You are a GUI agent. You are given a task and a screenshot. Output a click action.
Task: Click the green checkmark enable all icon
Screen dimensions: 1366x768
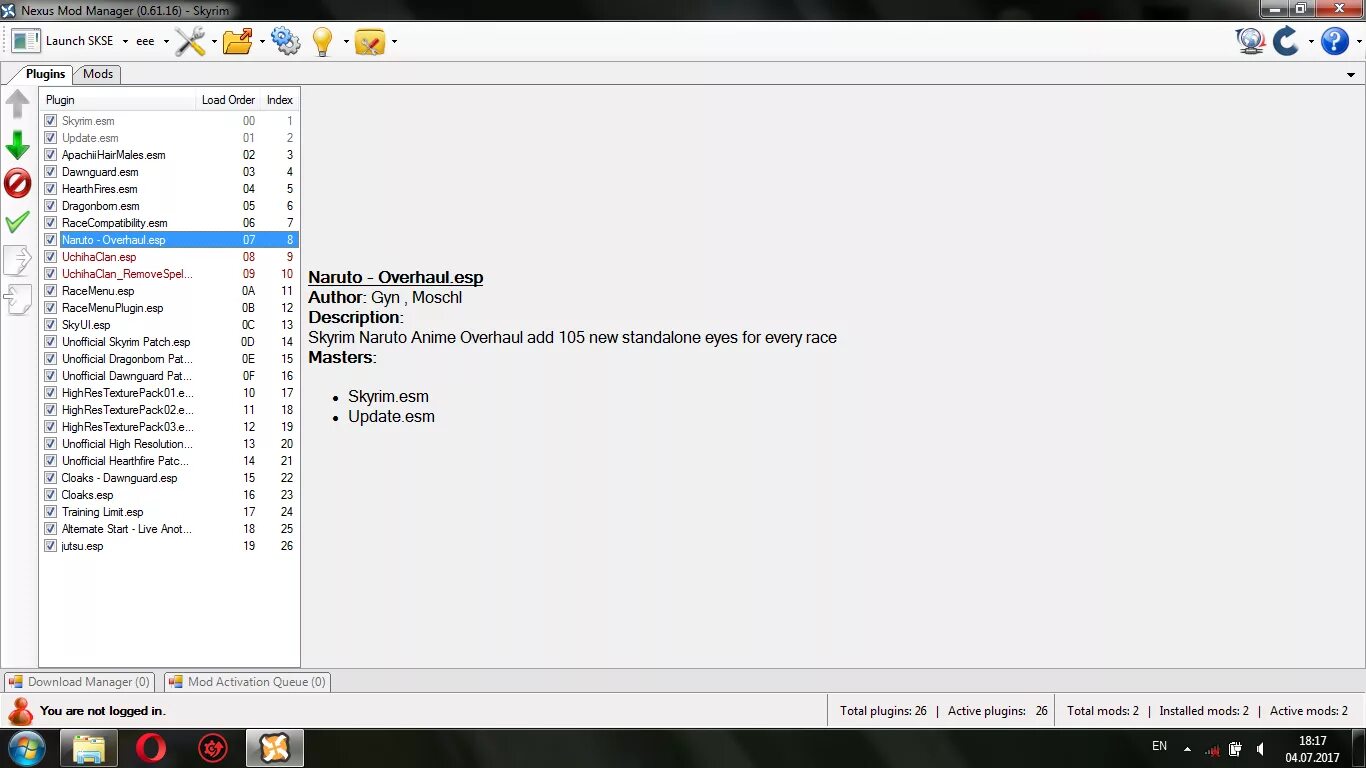coord(18,222)
